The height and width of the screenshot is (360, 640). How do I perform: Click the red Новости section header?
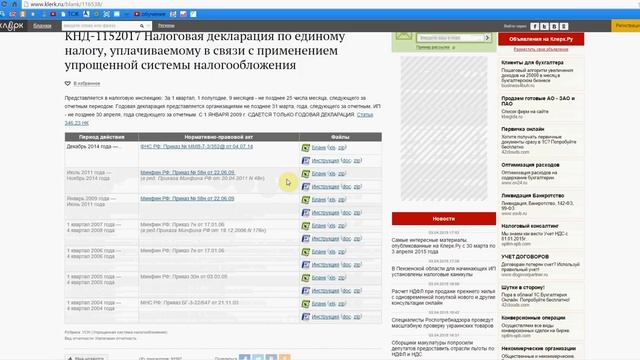444,219
